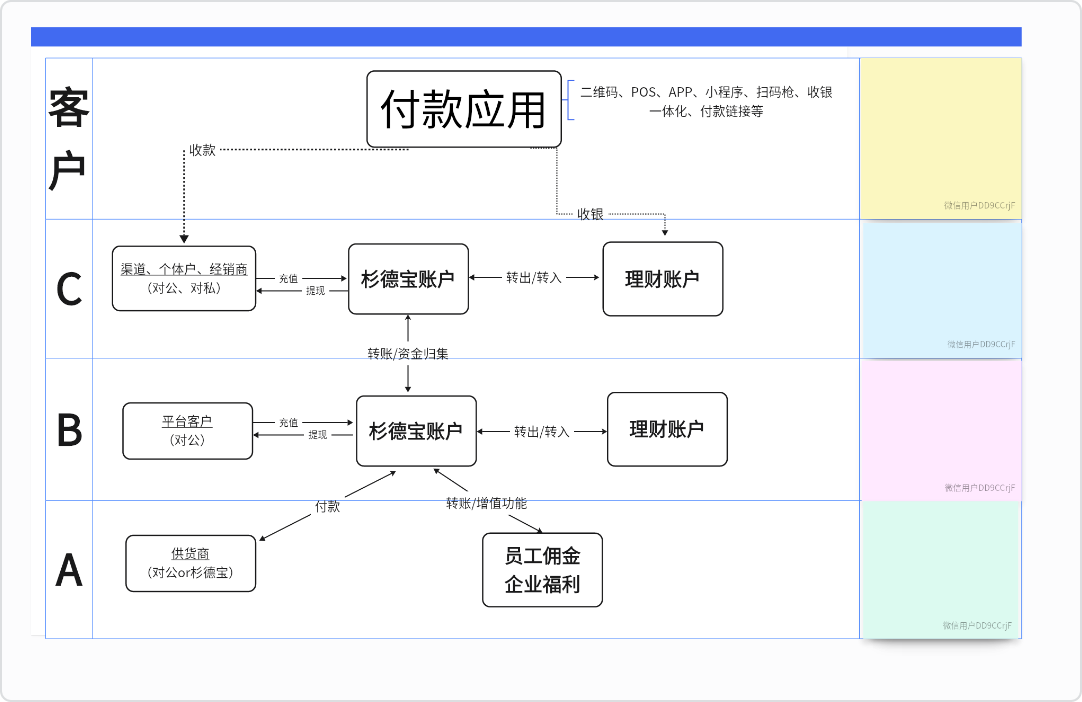Select the 理财账户 box in lane C
Image resolution: width=1082 pixels, height=702 pixels.
click(663, 279)
